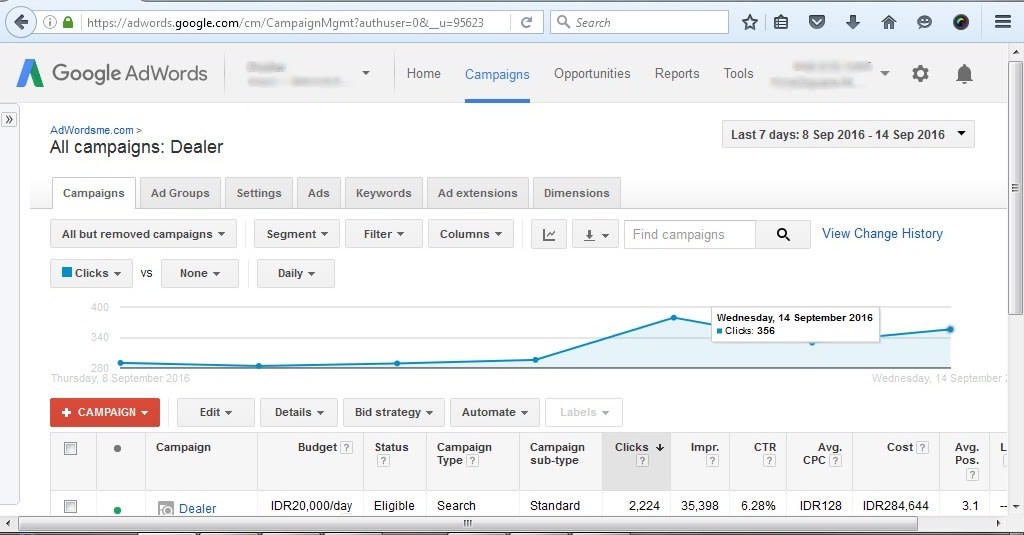Tick the select-all campaigns header checkbox
Viewport: 1024px width, 535px height.
pos(70,448)
